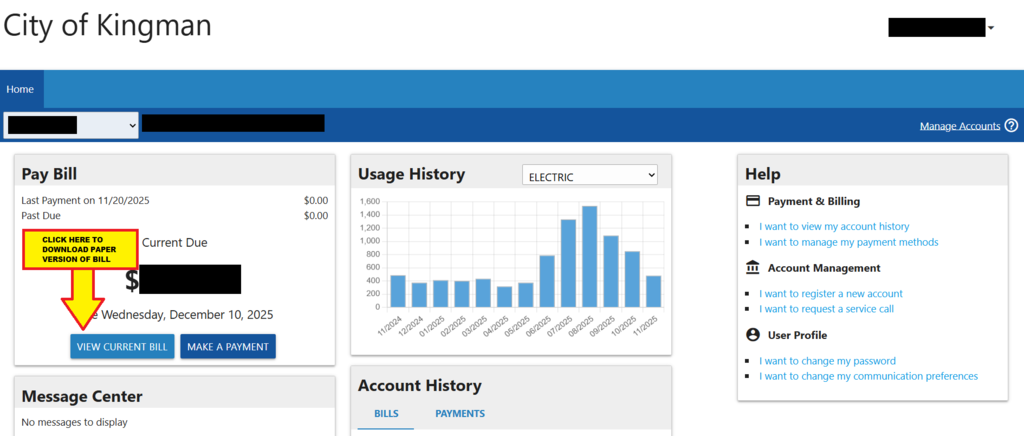Click the User Profile person icon
Screen dimensions: 1024x436
pos(753,335)
